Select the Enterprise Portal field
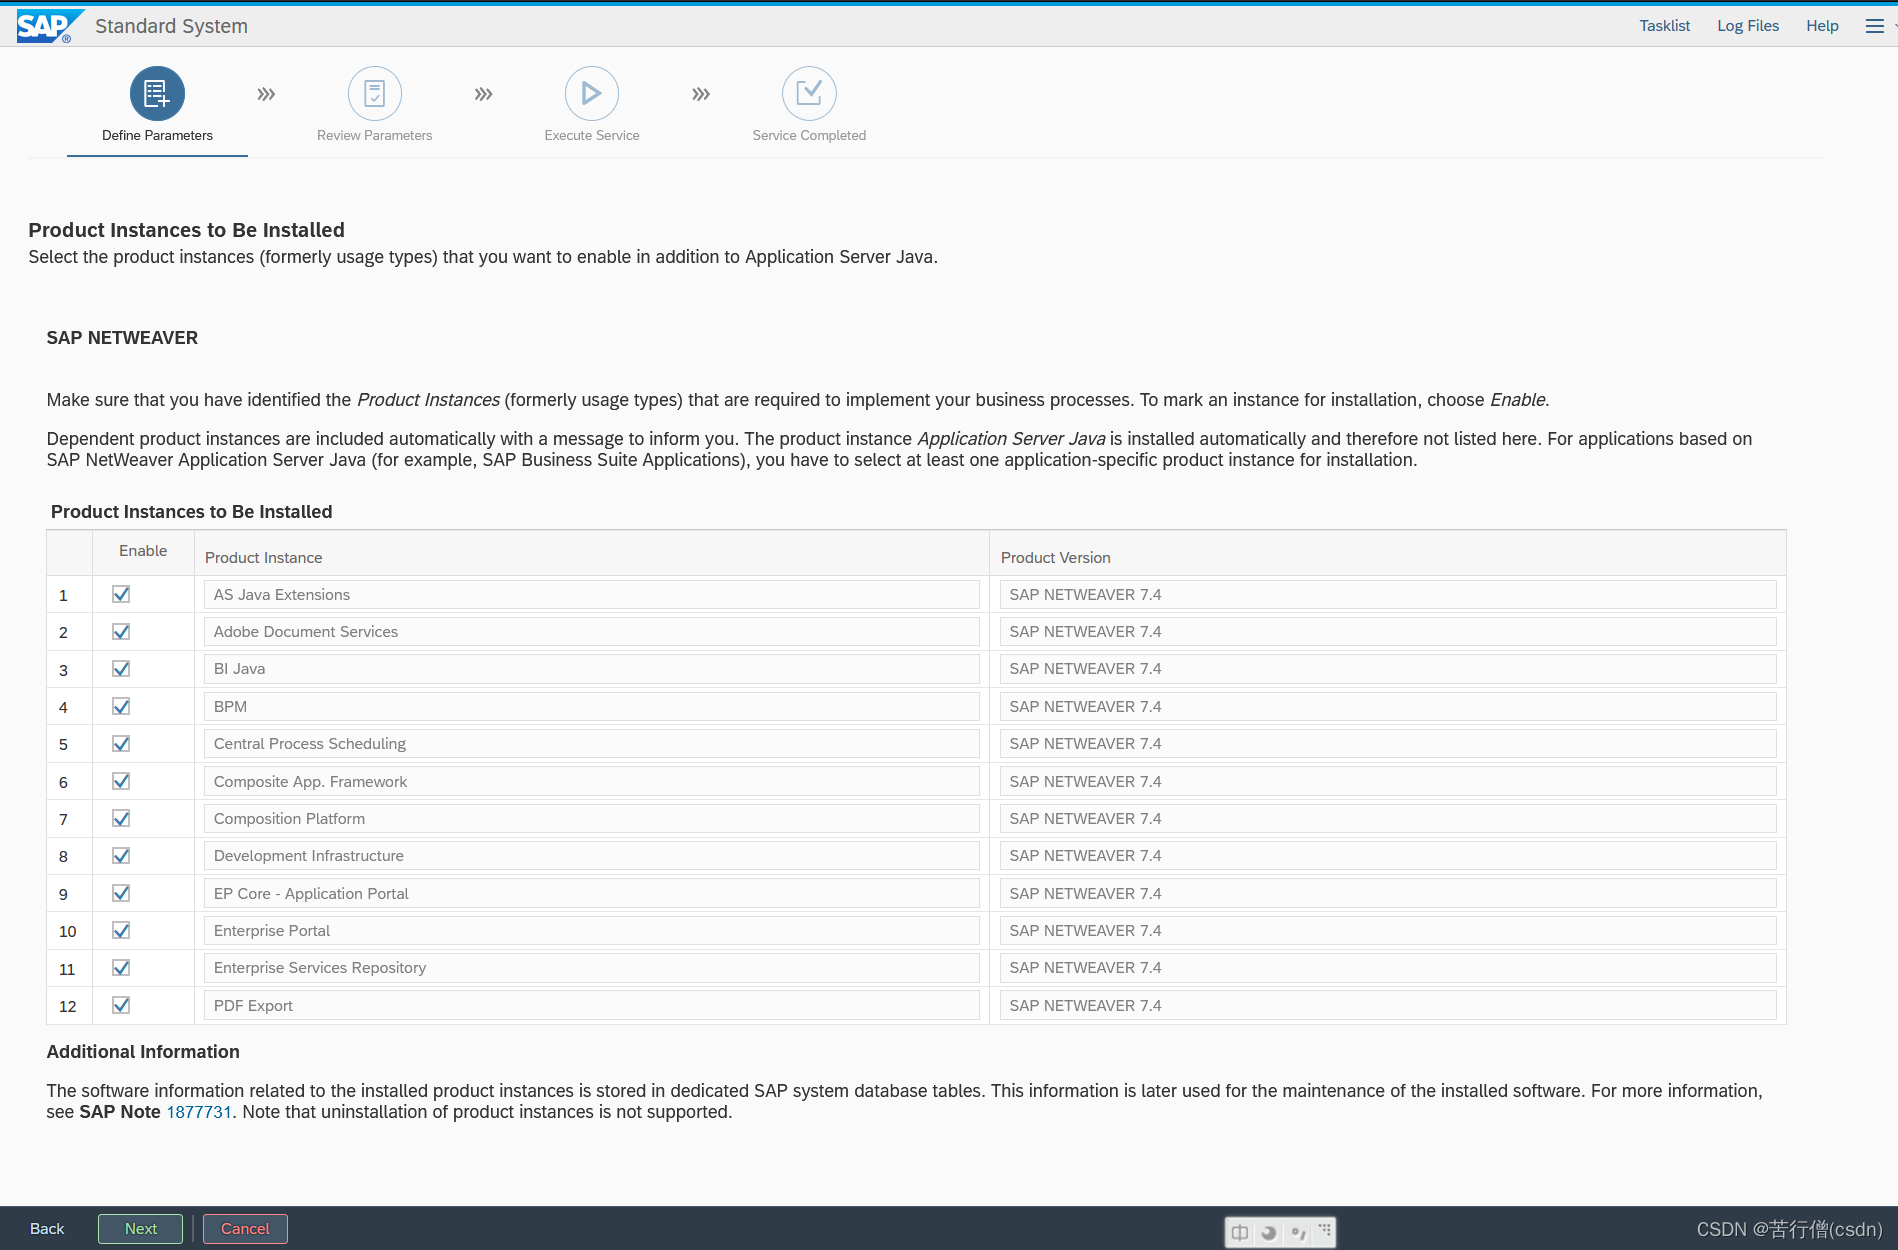This screenshot has height=1250, width=1898. (x=592, y=930)
